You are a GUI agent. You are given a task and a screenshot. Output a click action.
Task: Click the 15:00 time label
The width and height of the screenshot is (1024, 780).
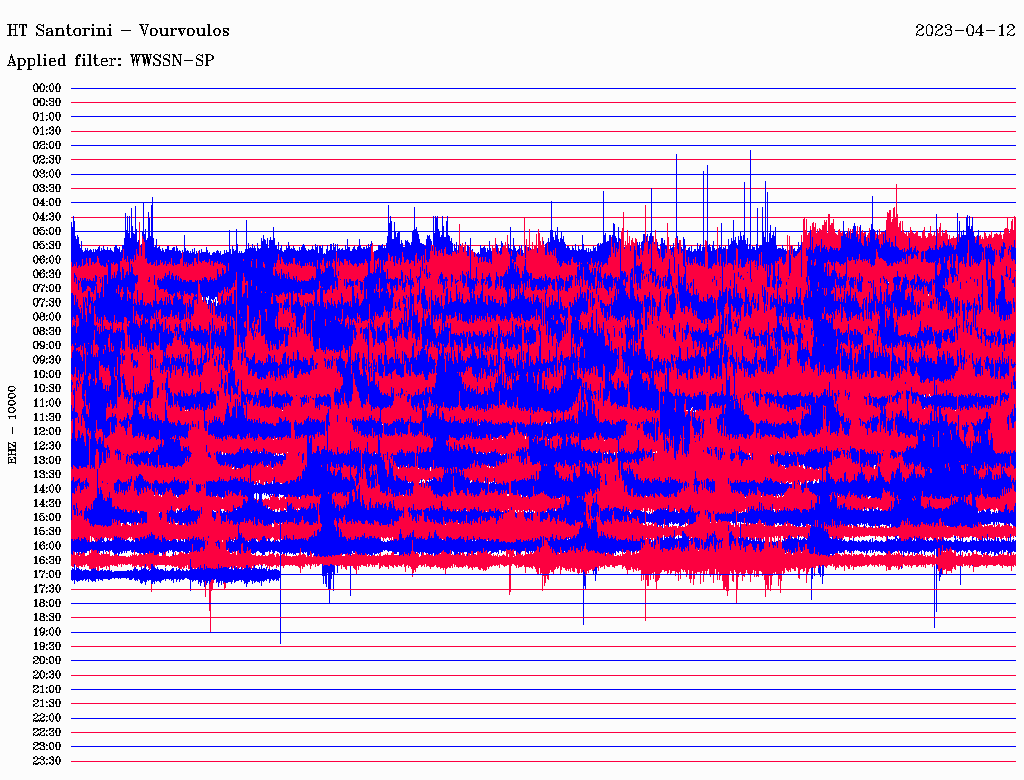[x=47, y=517]
